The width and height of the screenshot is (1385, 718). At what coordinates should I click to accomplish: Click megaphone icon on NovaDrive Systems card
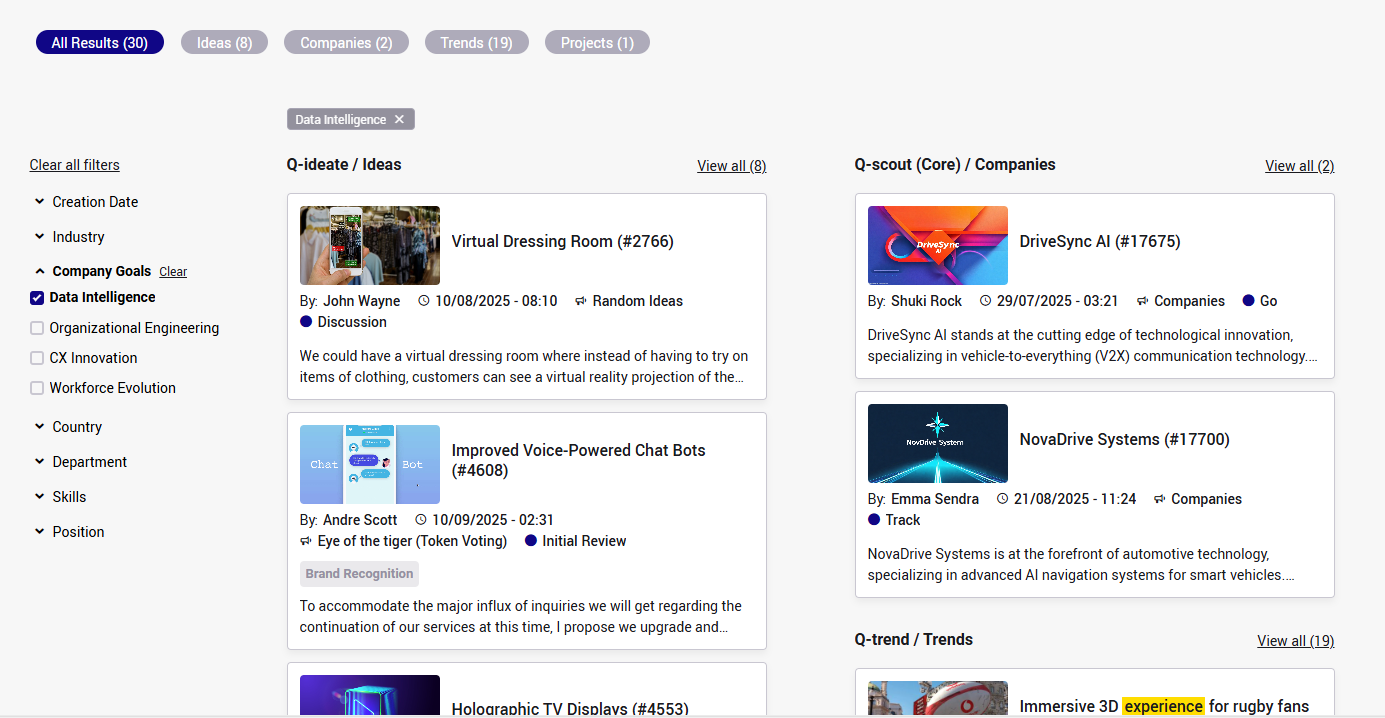point(1160,499)
